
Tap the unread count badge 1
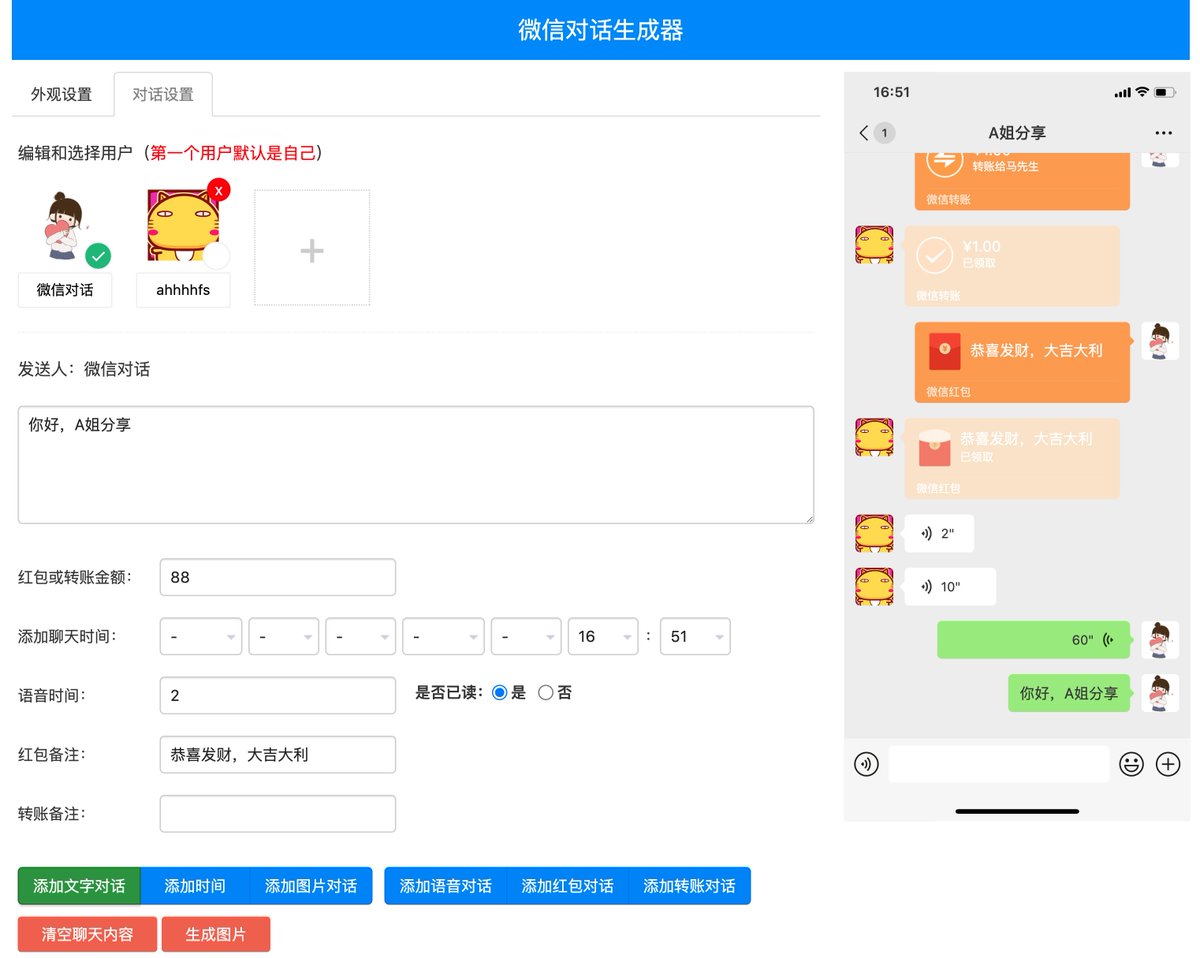tap(884, 133)
